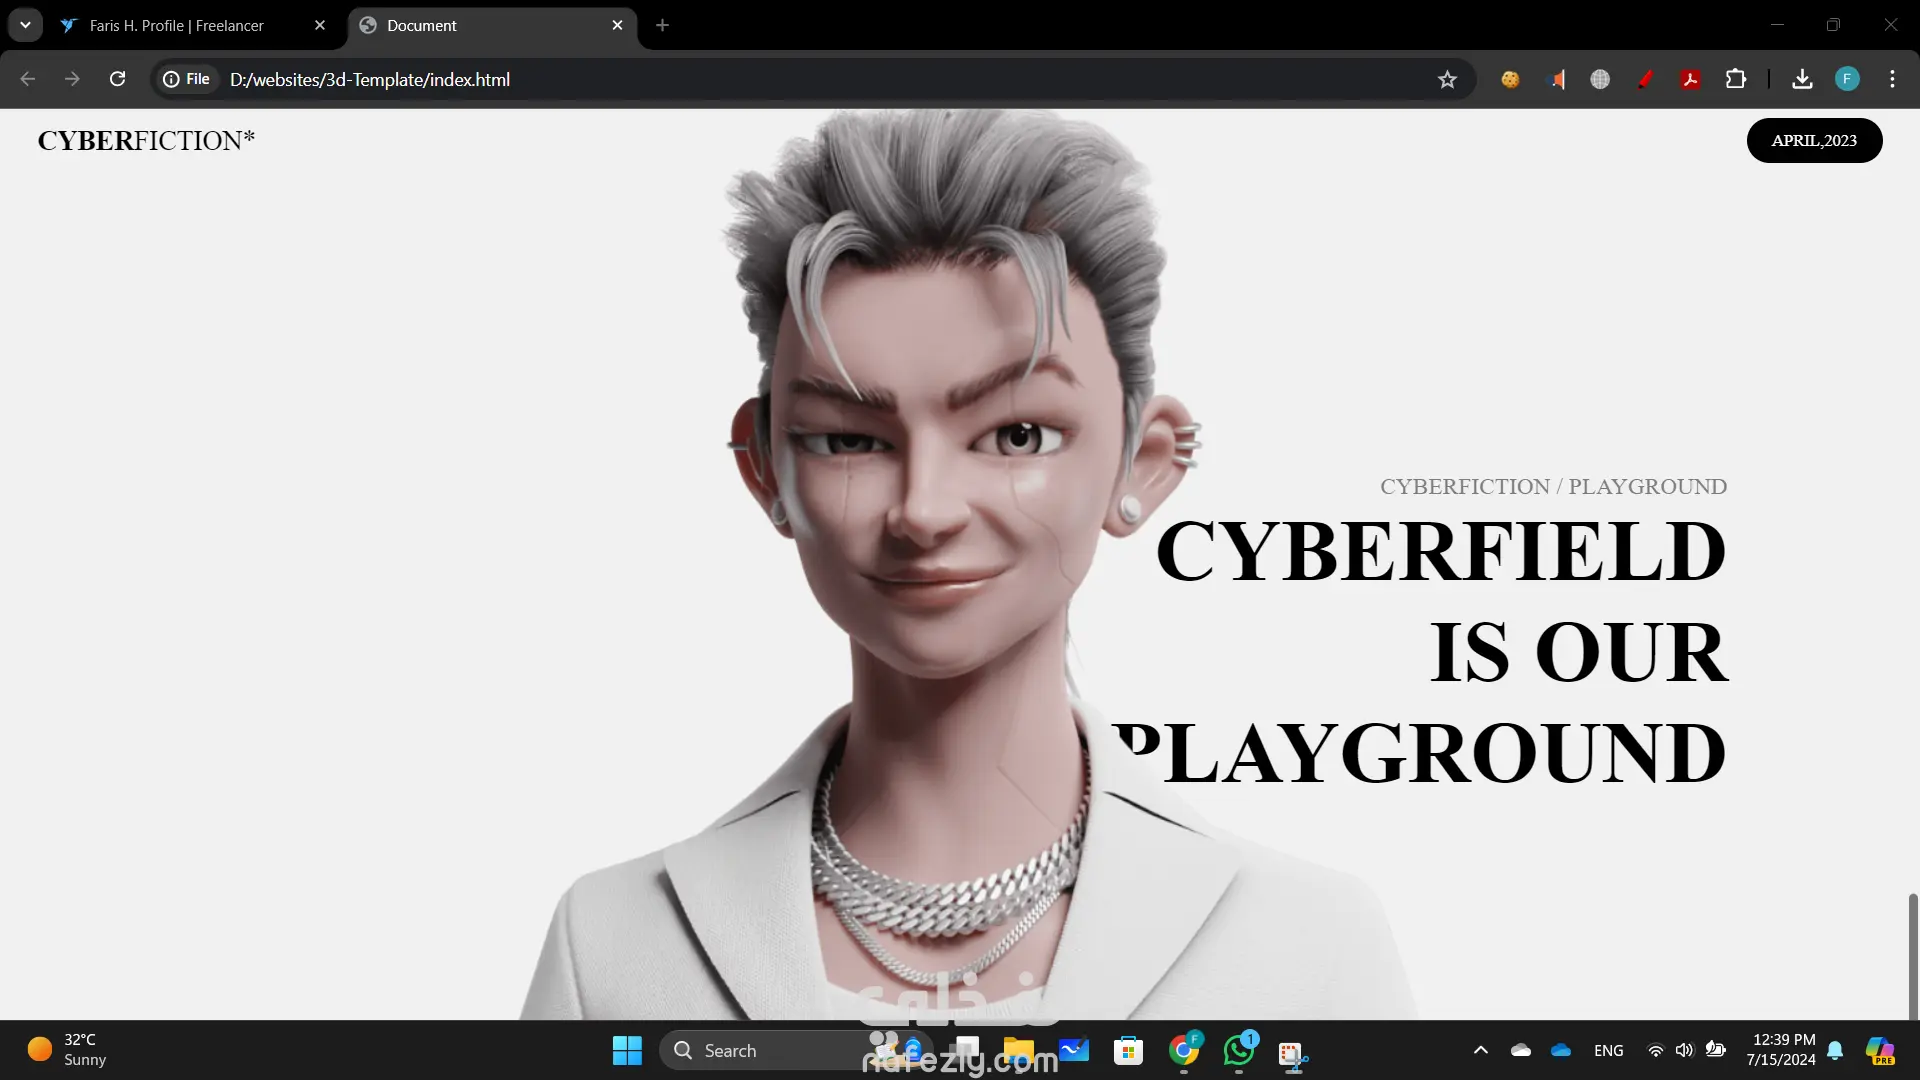Select the Document tab

click(480, 26)
